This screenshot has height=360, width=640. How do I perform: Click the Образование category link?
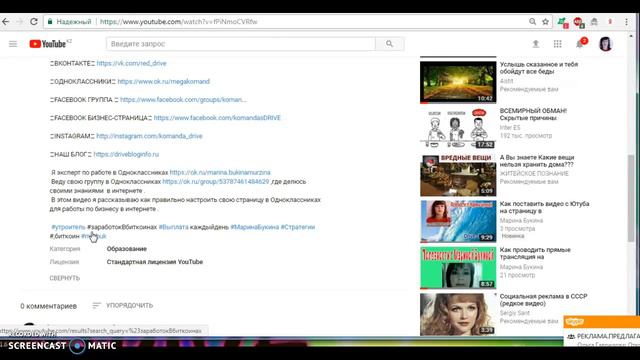click(127, 249)
